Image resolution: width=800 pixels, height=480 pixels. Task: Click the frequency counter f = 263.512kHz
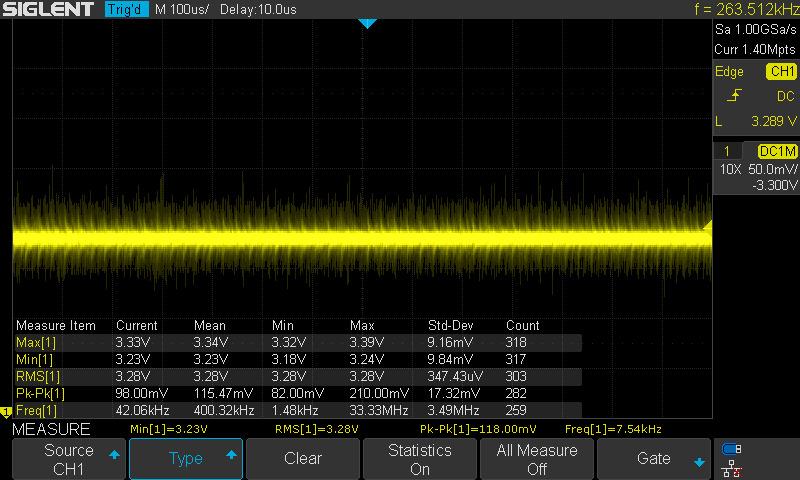[746, 9]
